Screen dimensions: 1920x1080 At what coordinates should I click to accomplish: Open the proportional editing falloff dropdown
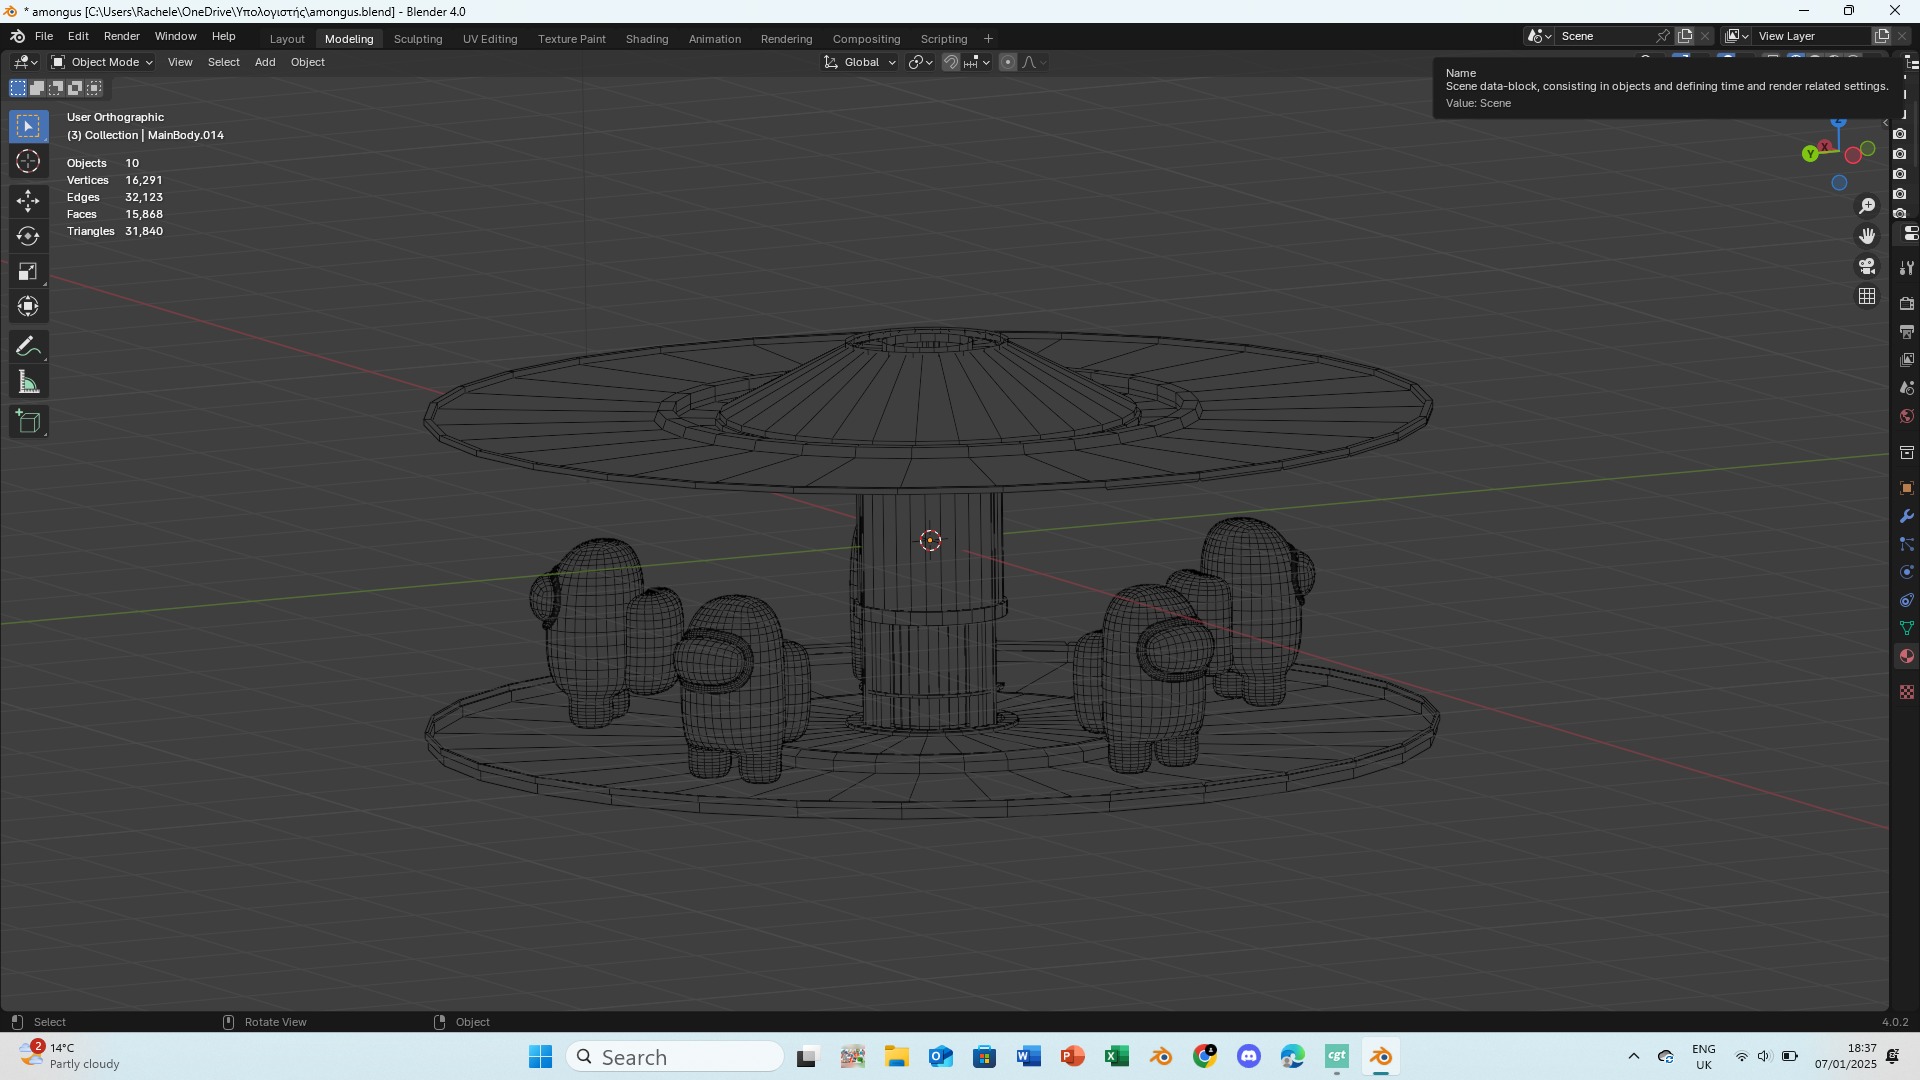[x=1034, y=62]
